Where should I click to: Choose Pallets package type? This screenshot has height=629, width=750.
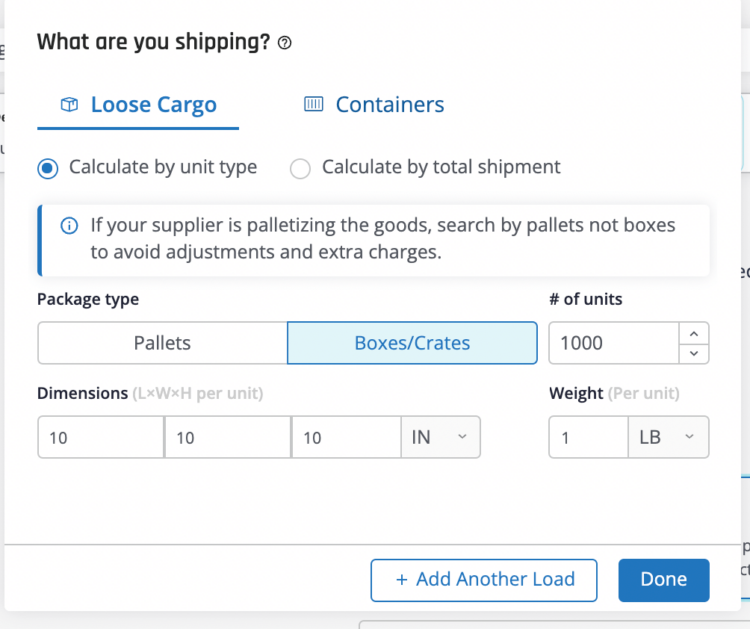pyautogui.click(x=163, y=343)
